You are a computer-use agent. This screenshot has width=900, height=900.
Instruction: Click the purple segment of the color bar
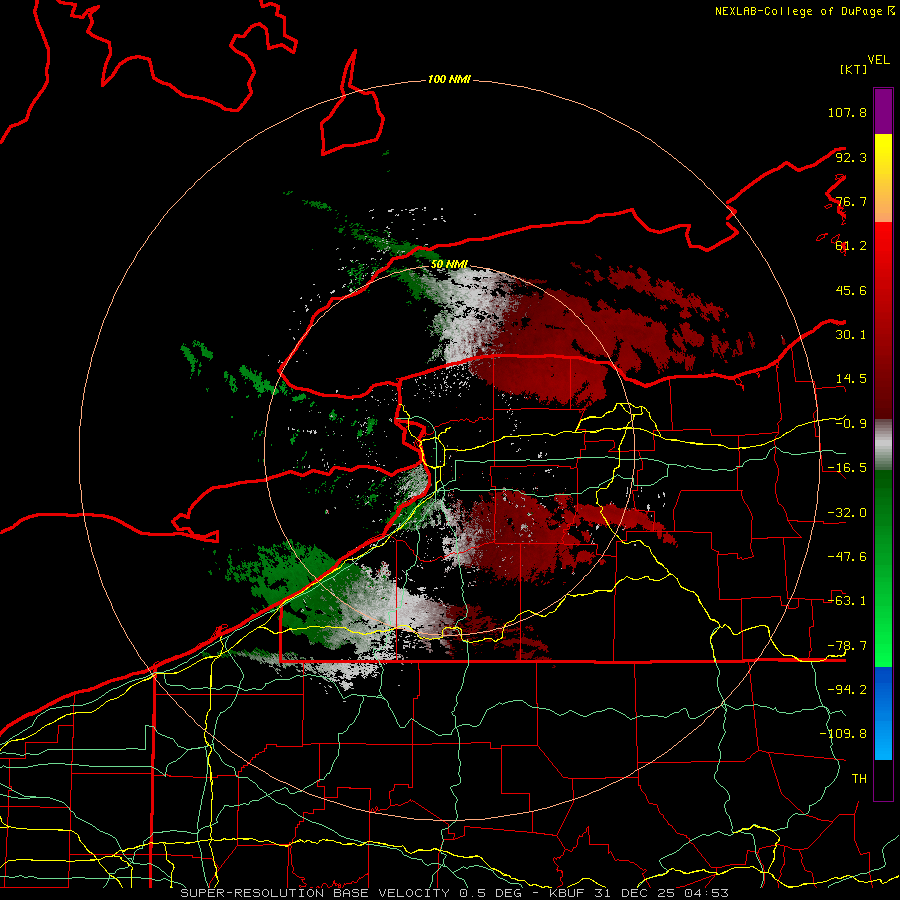point(883,111)
